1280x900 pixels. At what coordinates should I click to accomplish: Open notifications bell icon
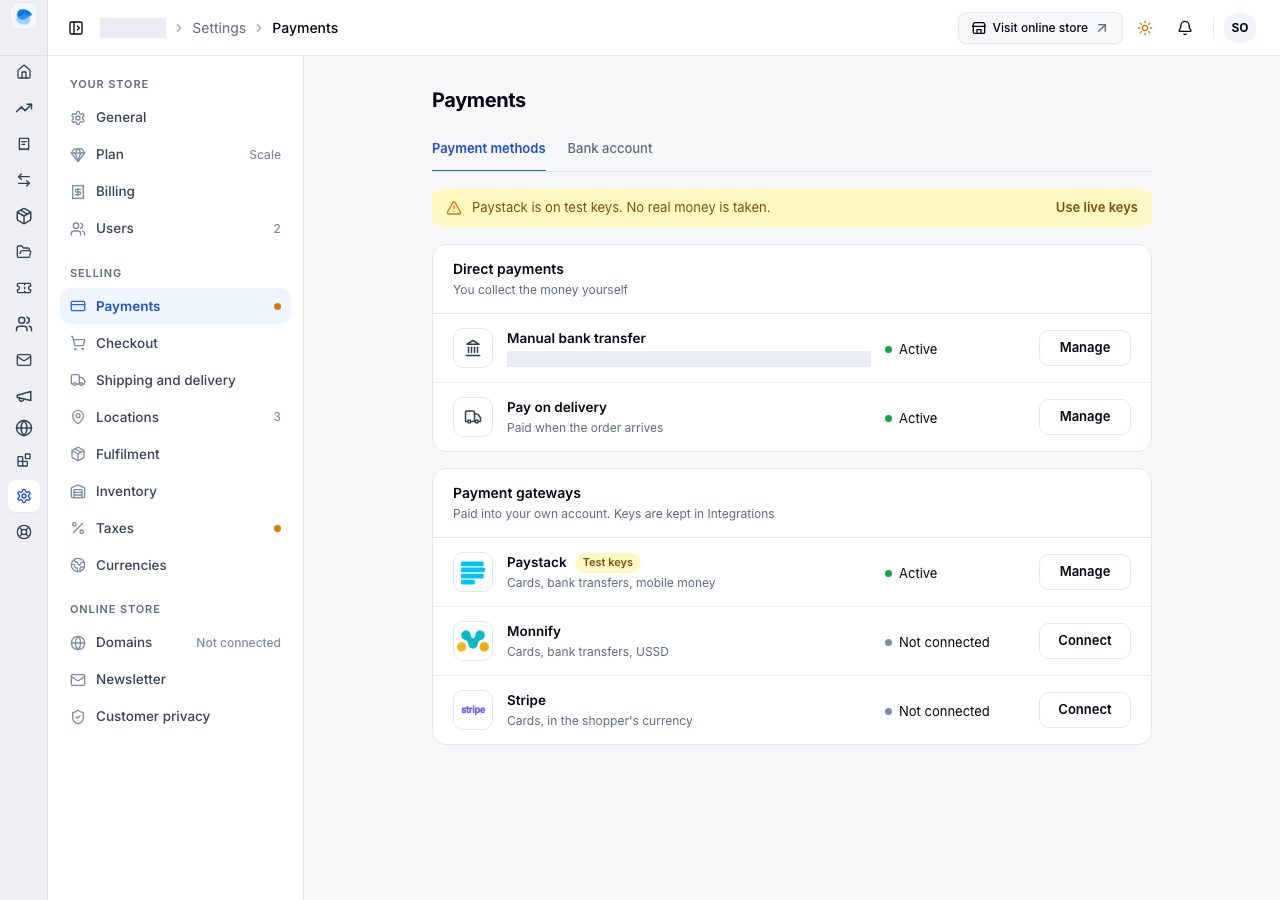[x=1185, y=28]
